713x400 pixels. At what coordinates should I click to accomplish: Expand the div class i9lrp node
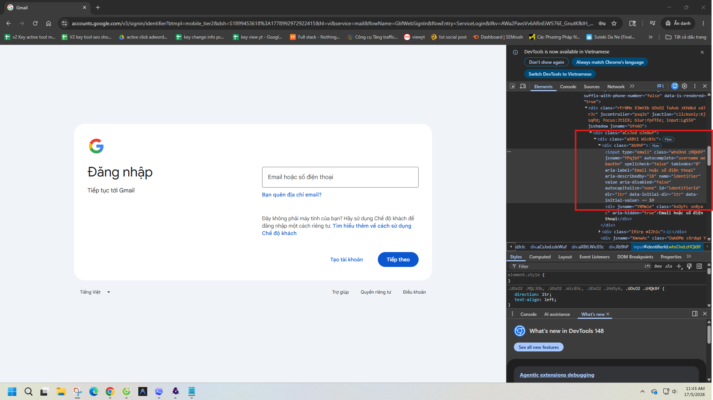click(600, 232)
